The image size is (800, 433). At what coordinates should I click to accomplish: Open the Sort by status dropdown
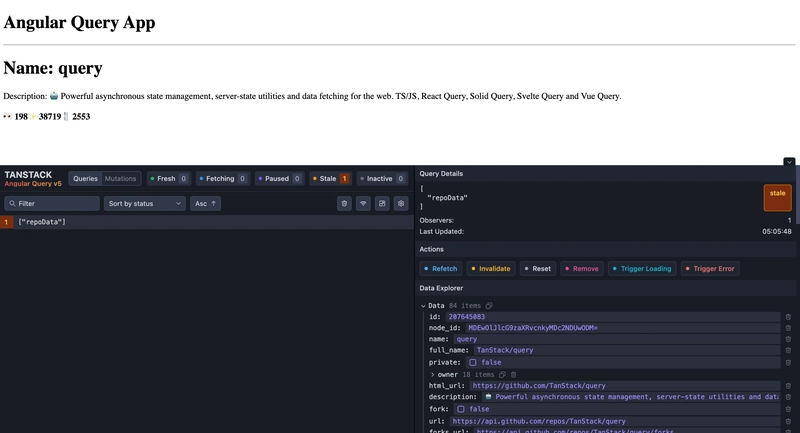[145, 203]
